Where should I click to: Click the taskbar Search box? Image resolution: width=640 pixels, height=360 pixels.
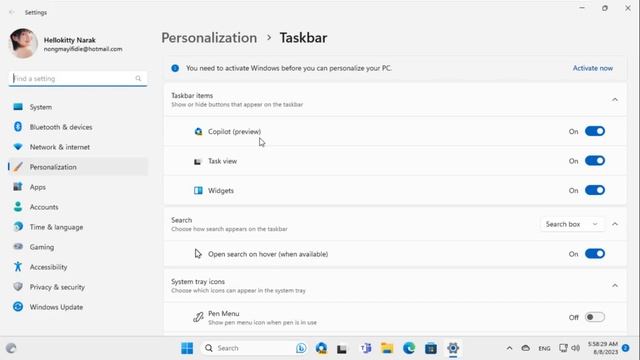click(x=255, y=348)
